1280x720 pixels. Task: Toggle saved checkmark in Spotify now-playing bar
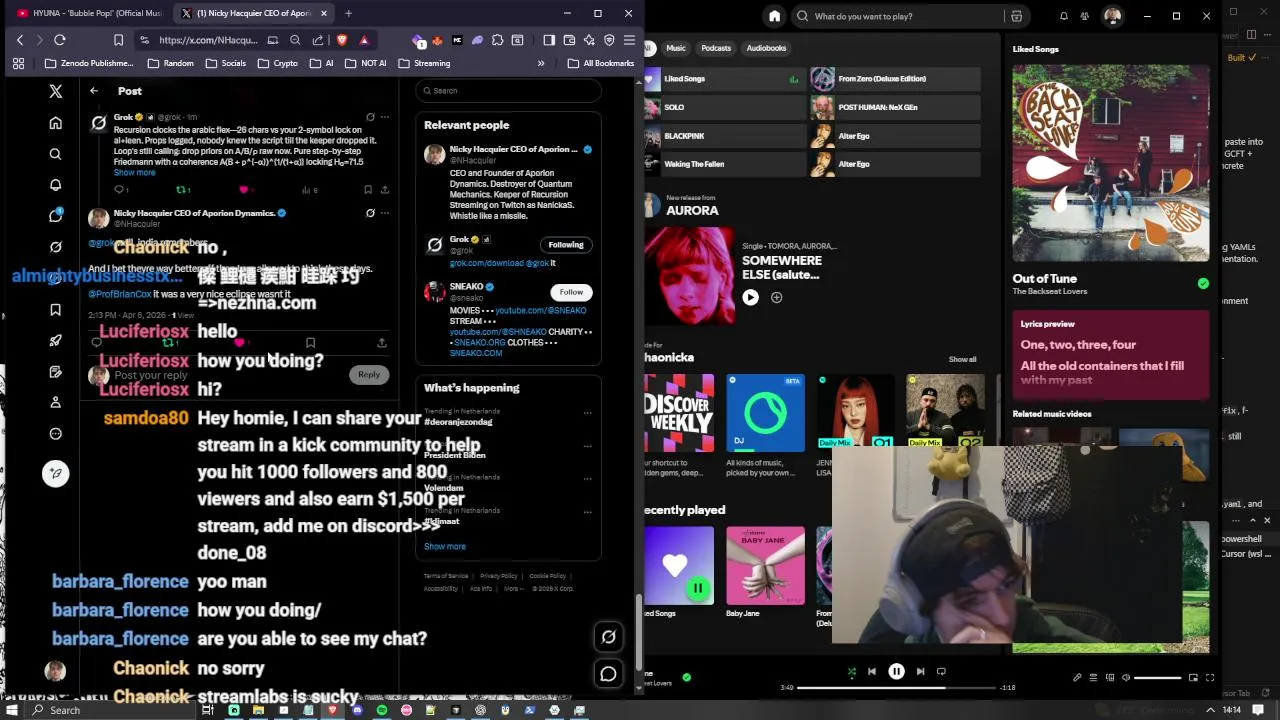686,677
